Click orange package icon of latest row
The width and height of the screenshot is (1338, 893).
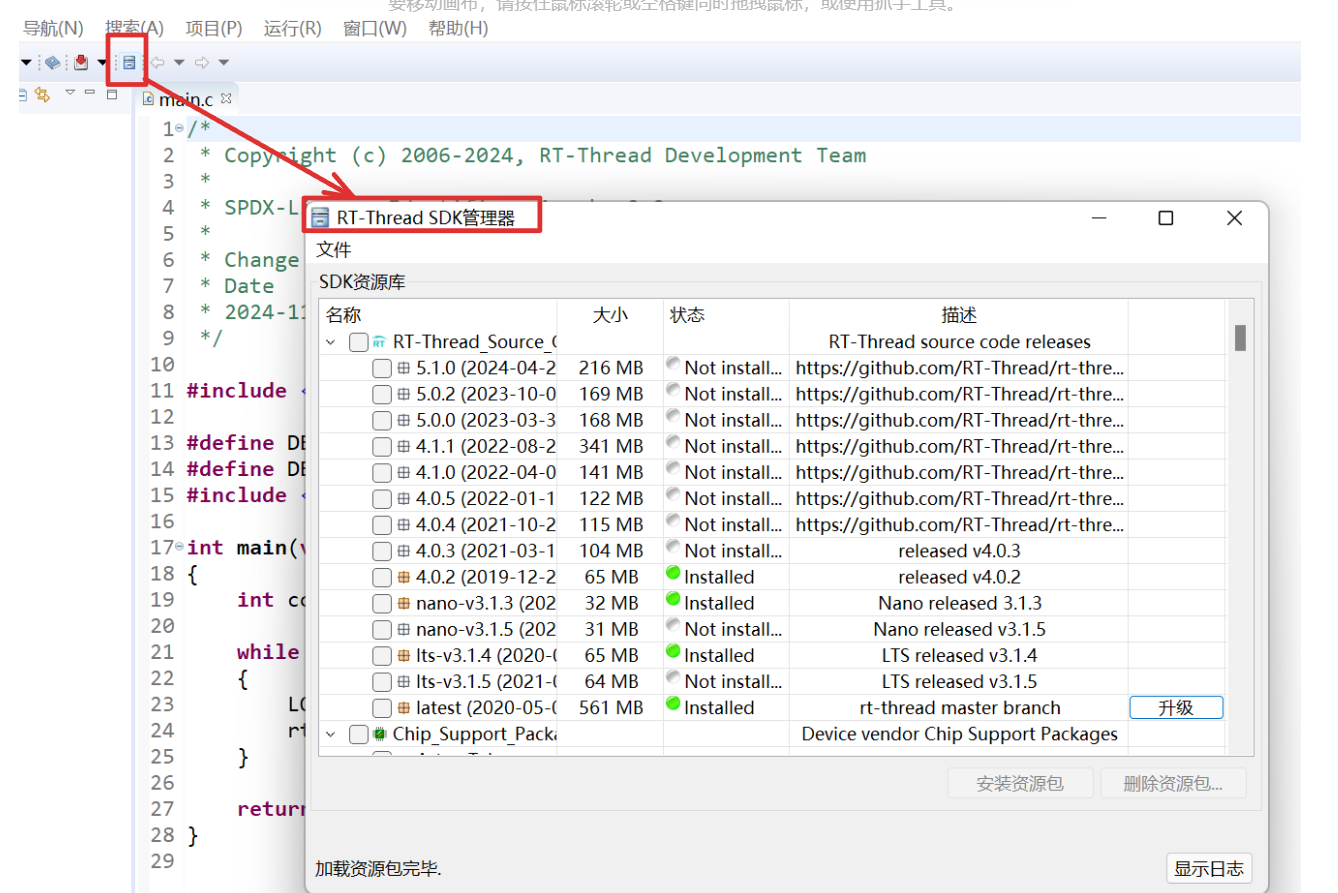pyautogui.click(x=404, y=707)
